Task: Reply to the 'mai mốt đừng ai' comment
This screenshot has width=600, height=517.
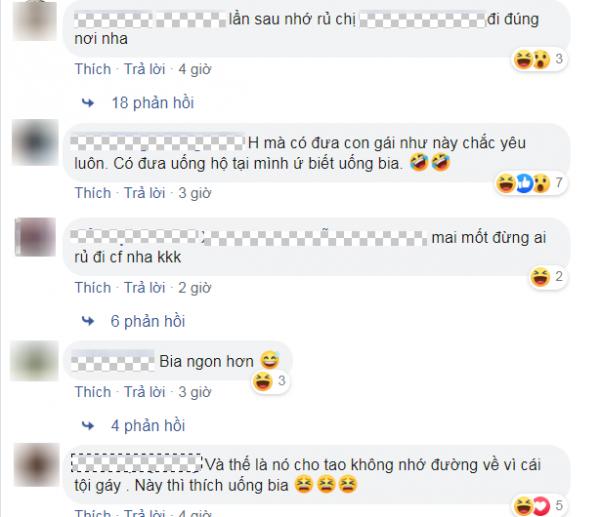Action: [x=145, y=288]
